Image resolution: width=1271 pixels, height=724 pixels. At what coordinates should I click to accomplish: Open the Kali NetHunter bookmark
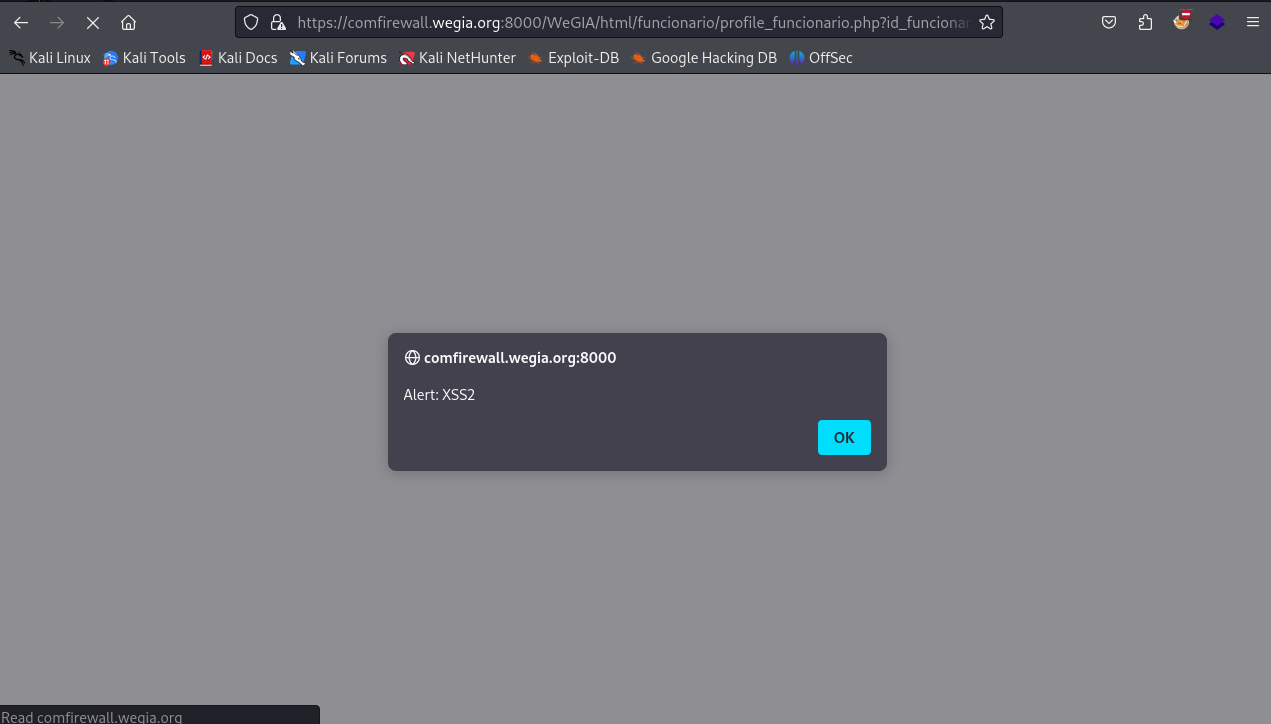point(457,58)
